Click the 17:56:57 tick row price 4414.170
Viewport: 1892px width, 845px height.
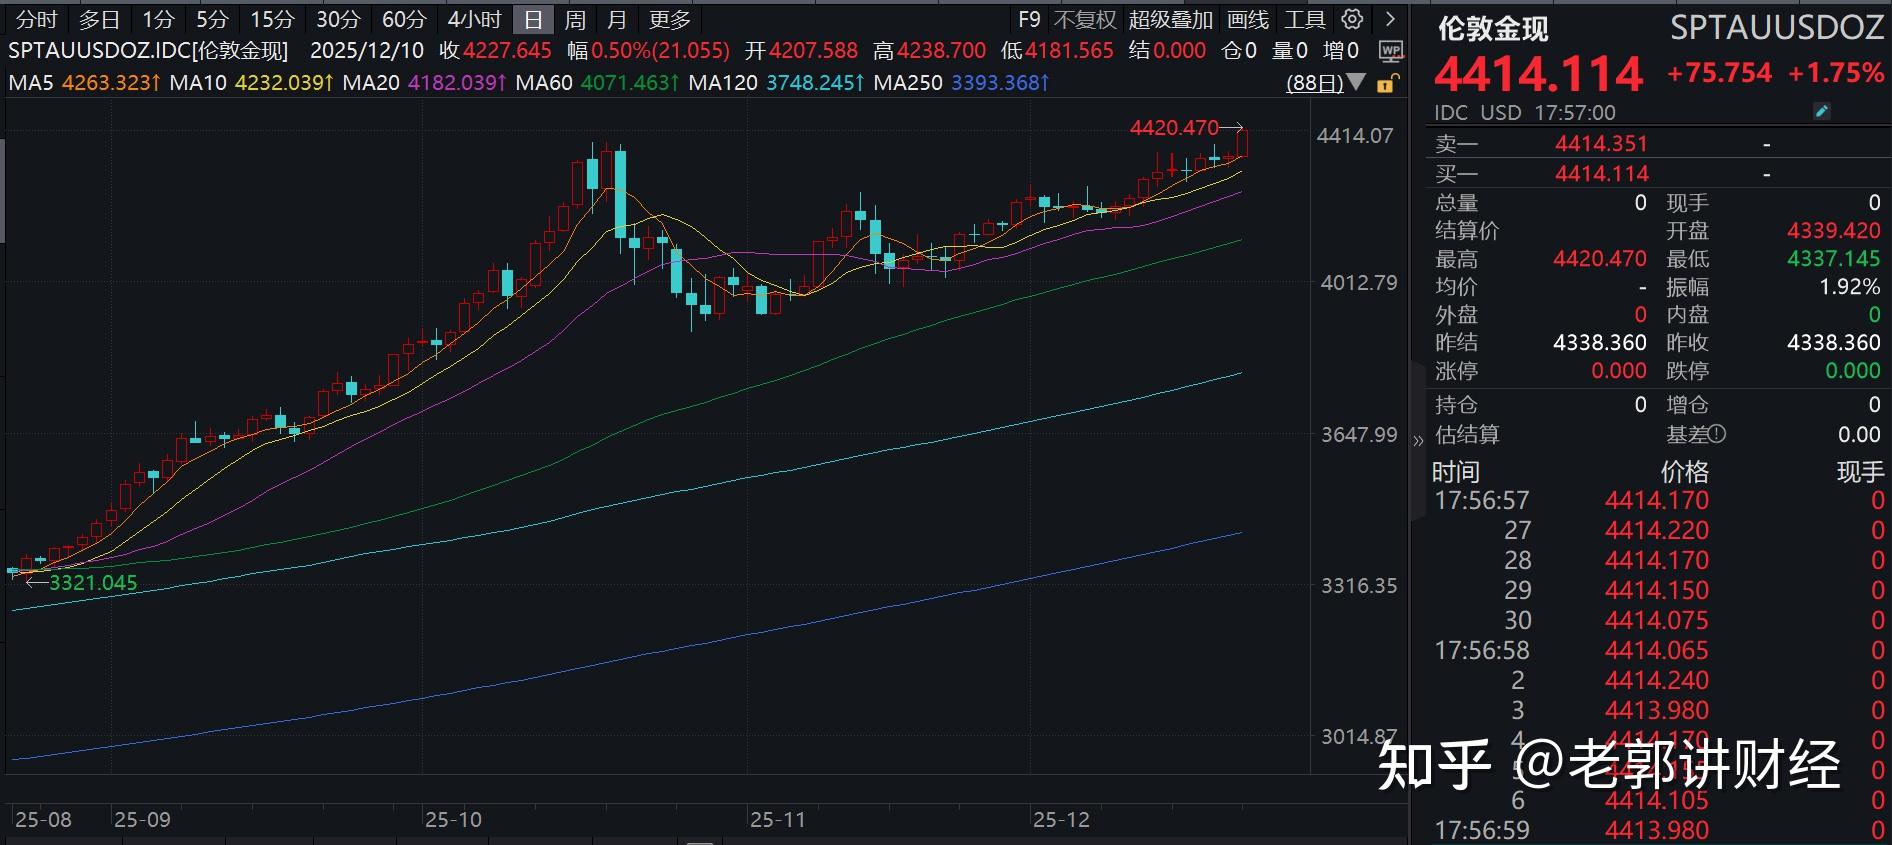point(1657,500)
